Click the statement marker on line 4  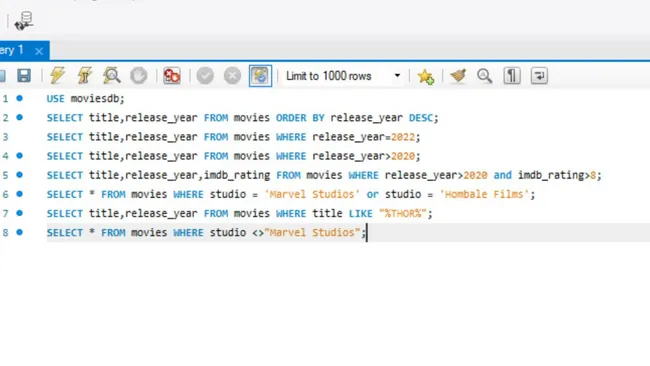[19, 155]
